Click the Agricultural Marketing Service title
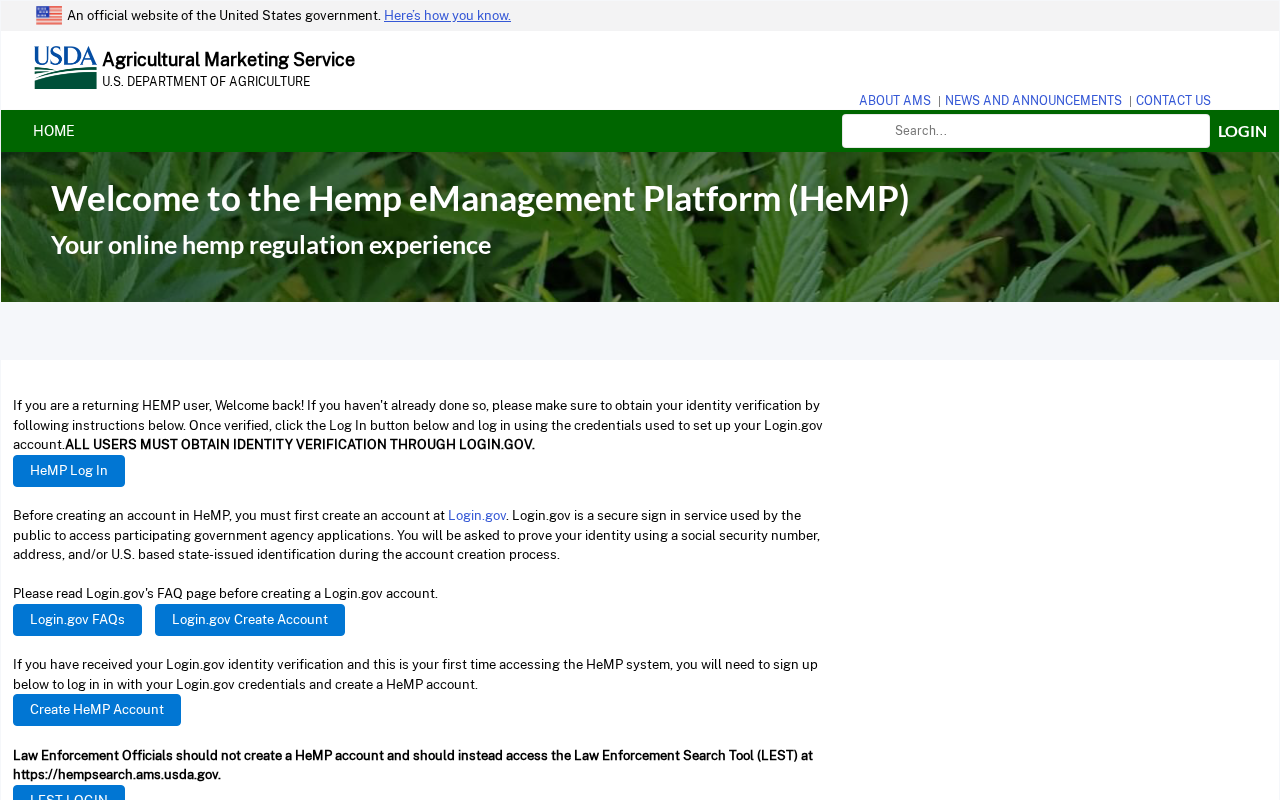1280x800 pixels. pyautogui.click(x=228, y=60)
